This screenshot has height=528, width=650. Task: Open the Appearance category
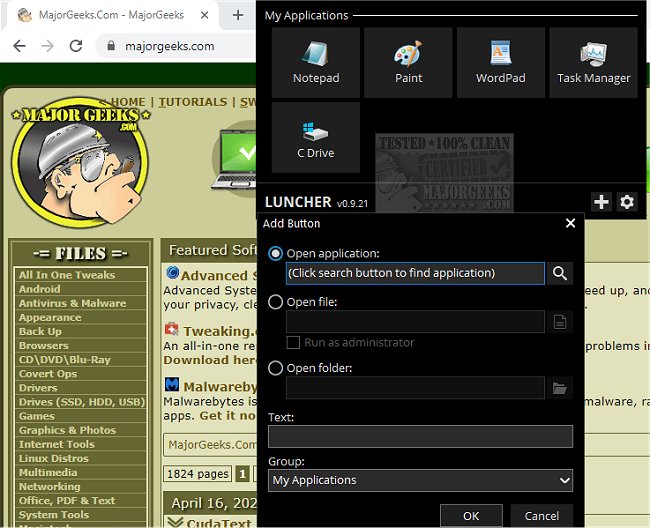(81, 317)
